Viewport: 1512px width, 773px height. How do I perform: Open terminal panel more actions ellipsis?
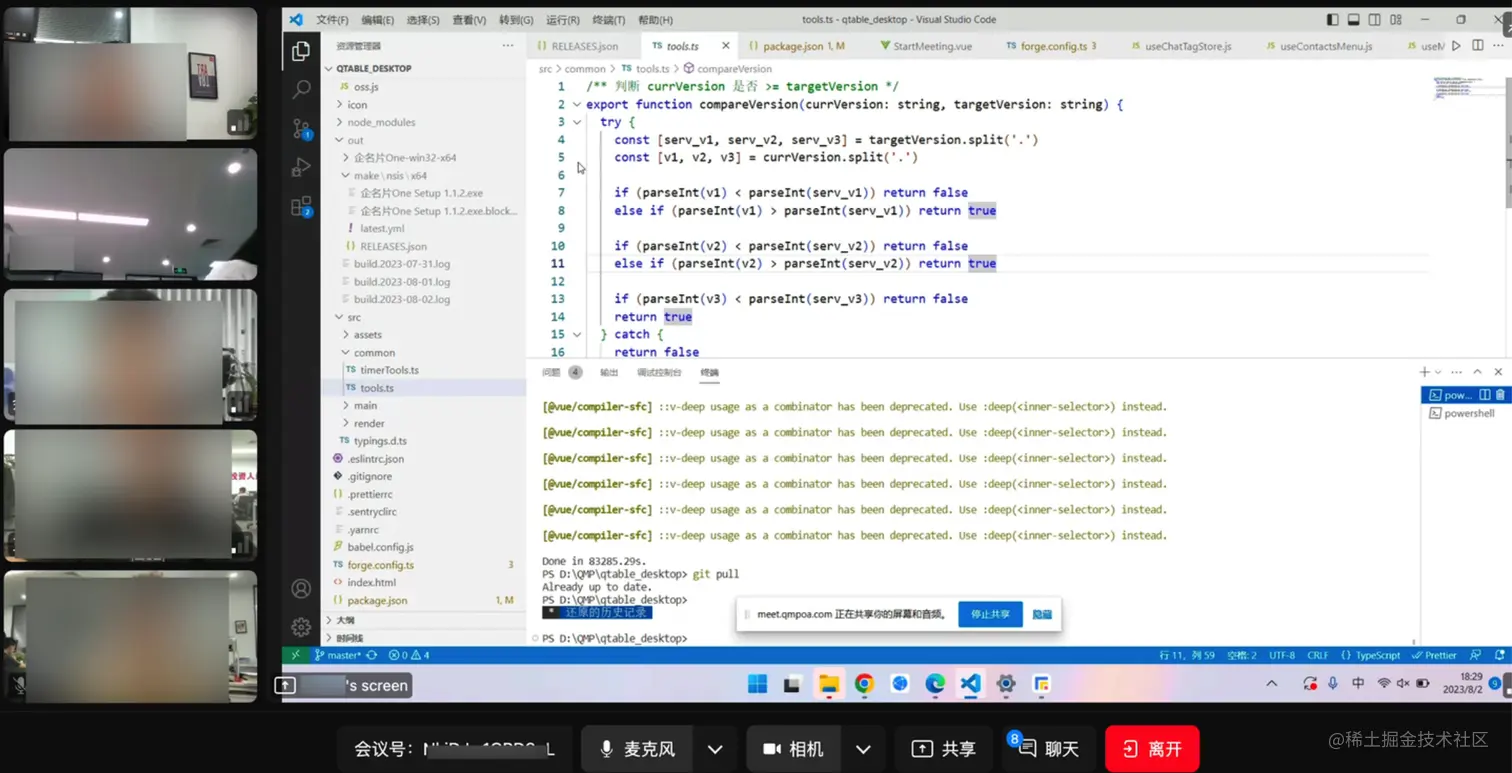[1457, 372]
